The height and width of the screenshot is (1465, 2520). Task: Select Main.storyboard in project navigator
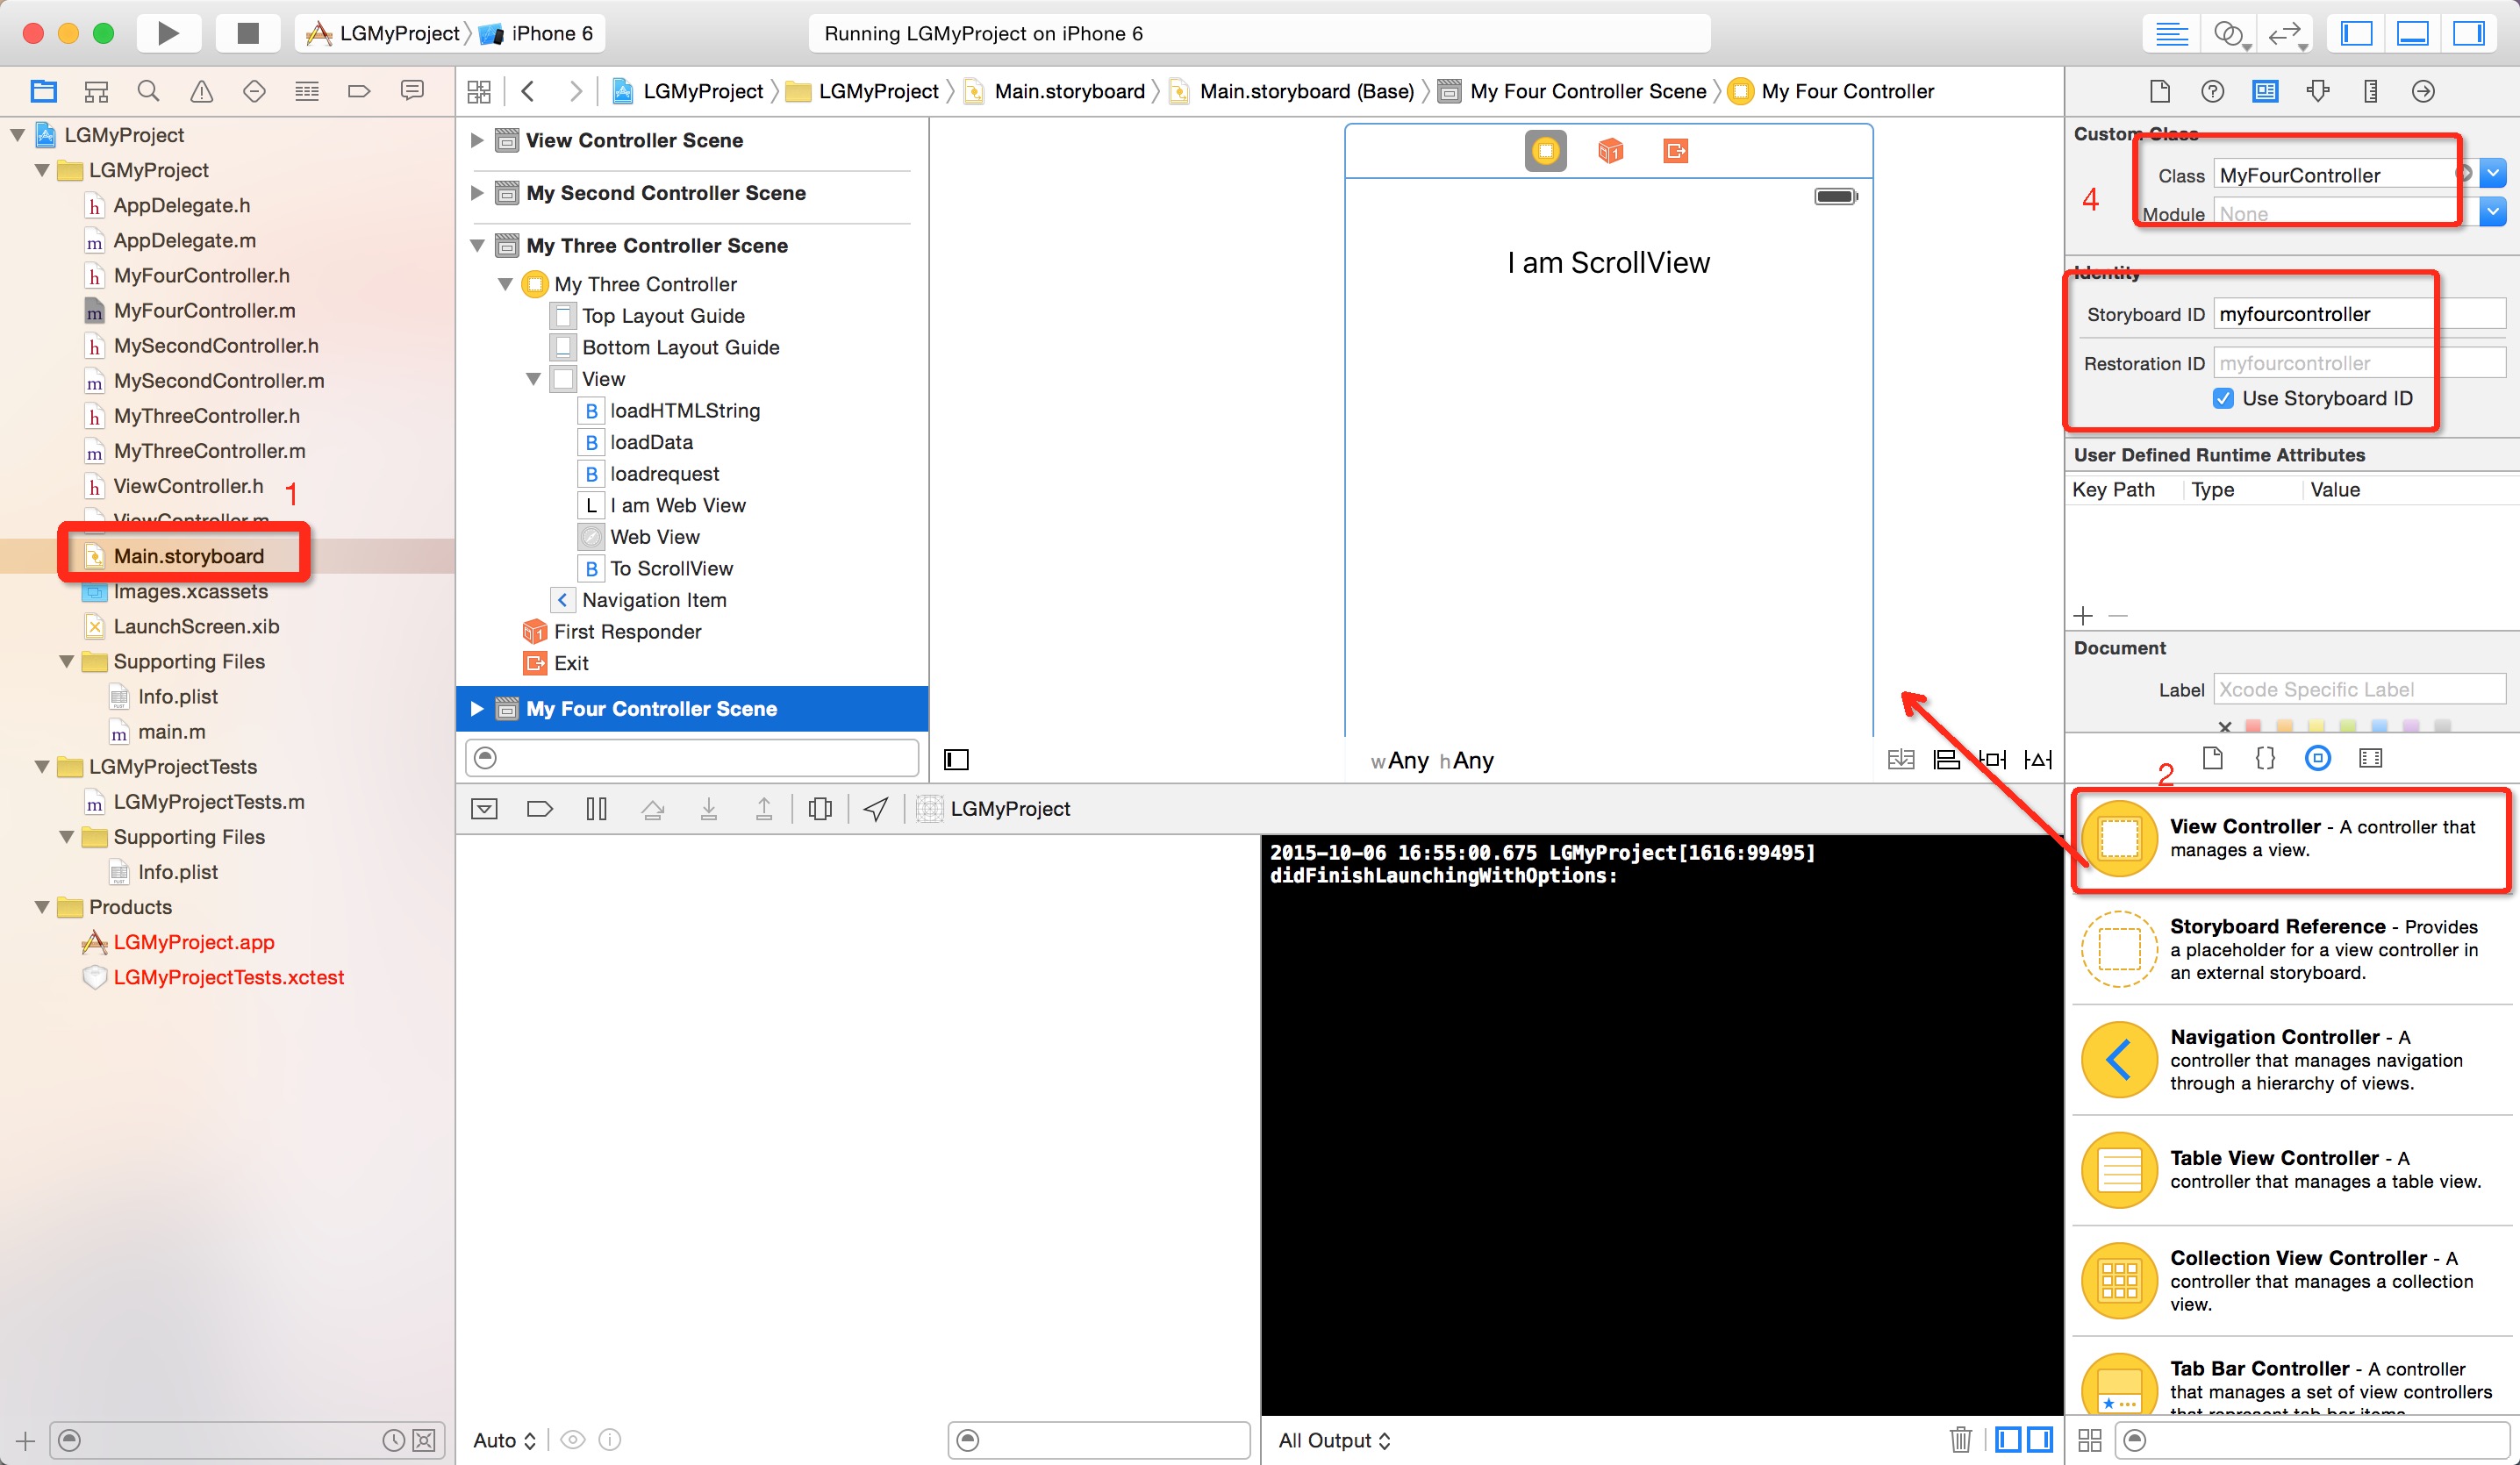click(189, 554)
